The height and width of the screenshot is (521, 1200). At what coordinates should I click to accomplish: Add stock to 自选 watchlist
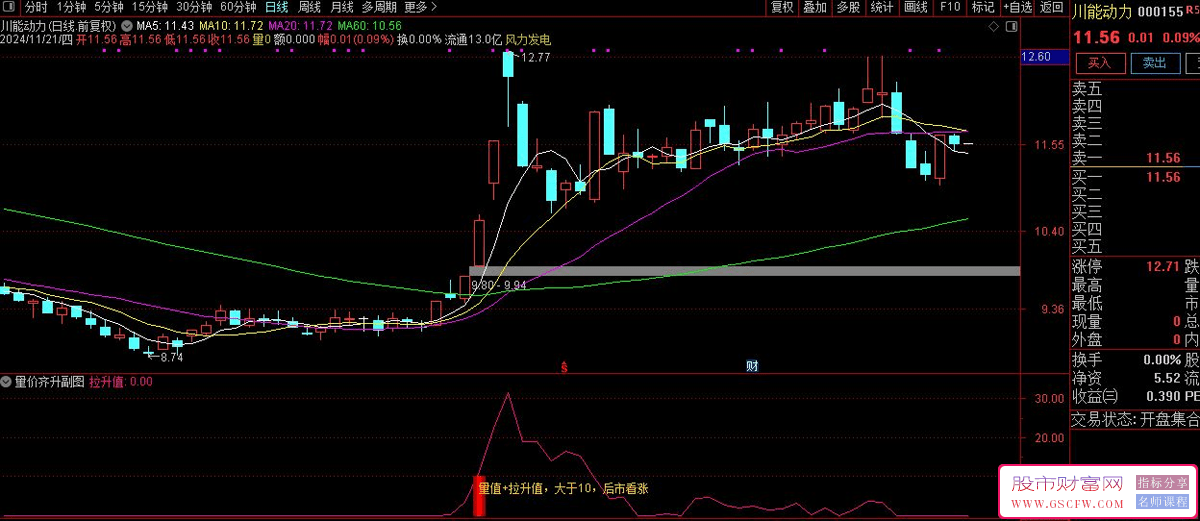(x=1016, y=7)
